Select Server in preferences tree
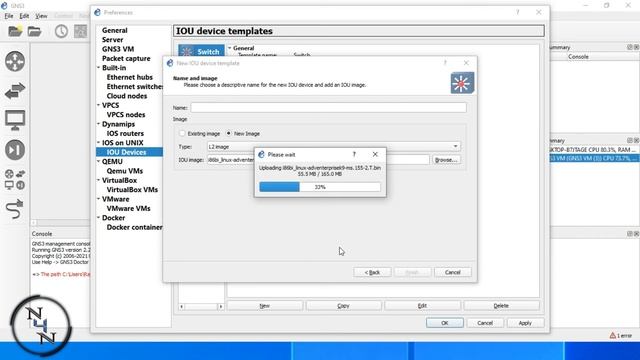640x360 pixels. [113, 40]
